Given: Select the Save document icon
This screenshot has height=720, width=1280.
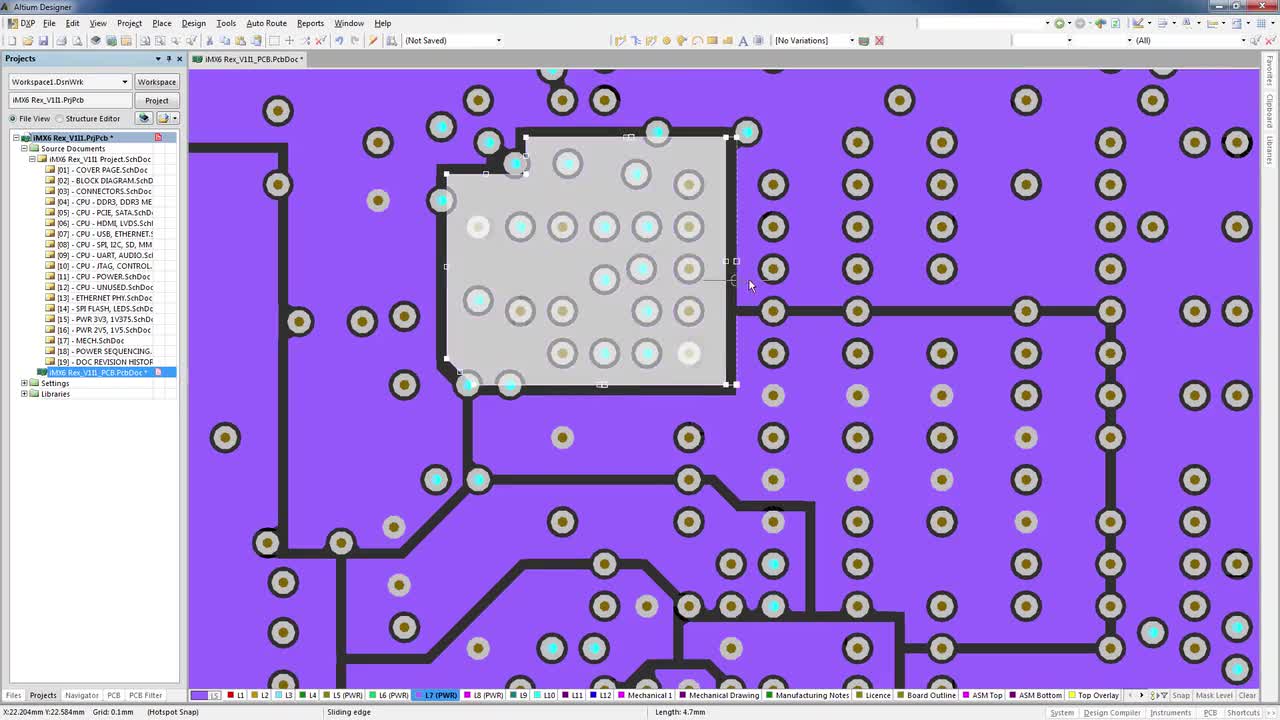Looking at the screenshot, I should 44,40.
